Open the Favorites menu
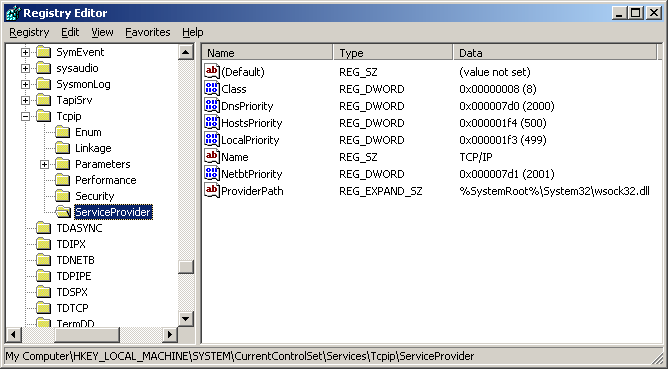 (x=147, y=32)
